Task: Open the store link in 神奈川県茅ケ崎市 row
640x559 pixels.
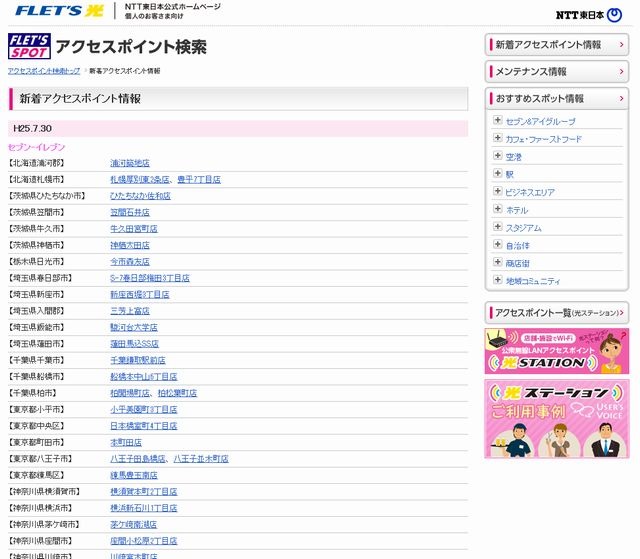Action: 133,525
